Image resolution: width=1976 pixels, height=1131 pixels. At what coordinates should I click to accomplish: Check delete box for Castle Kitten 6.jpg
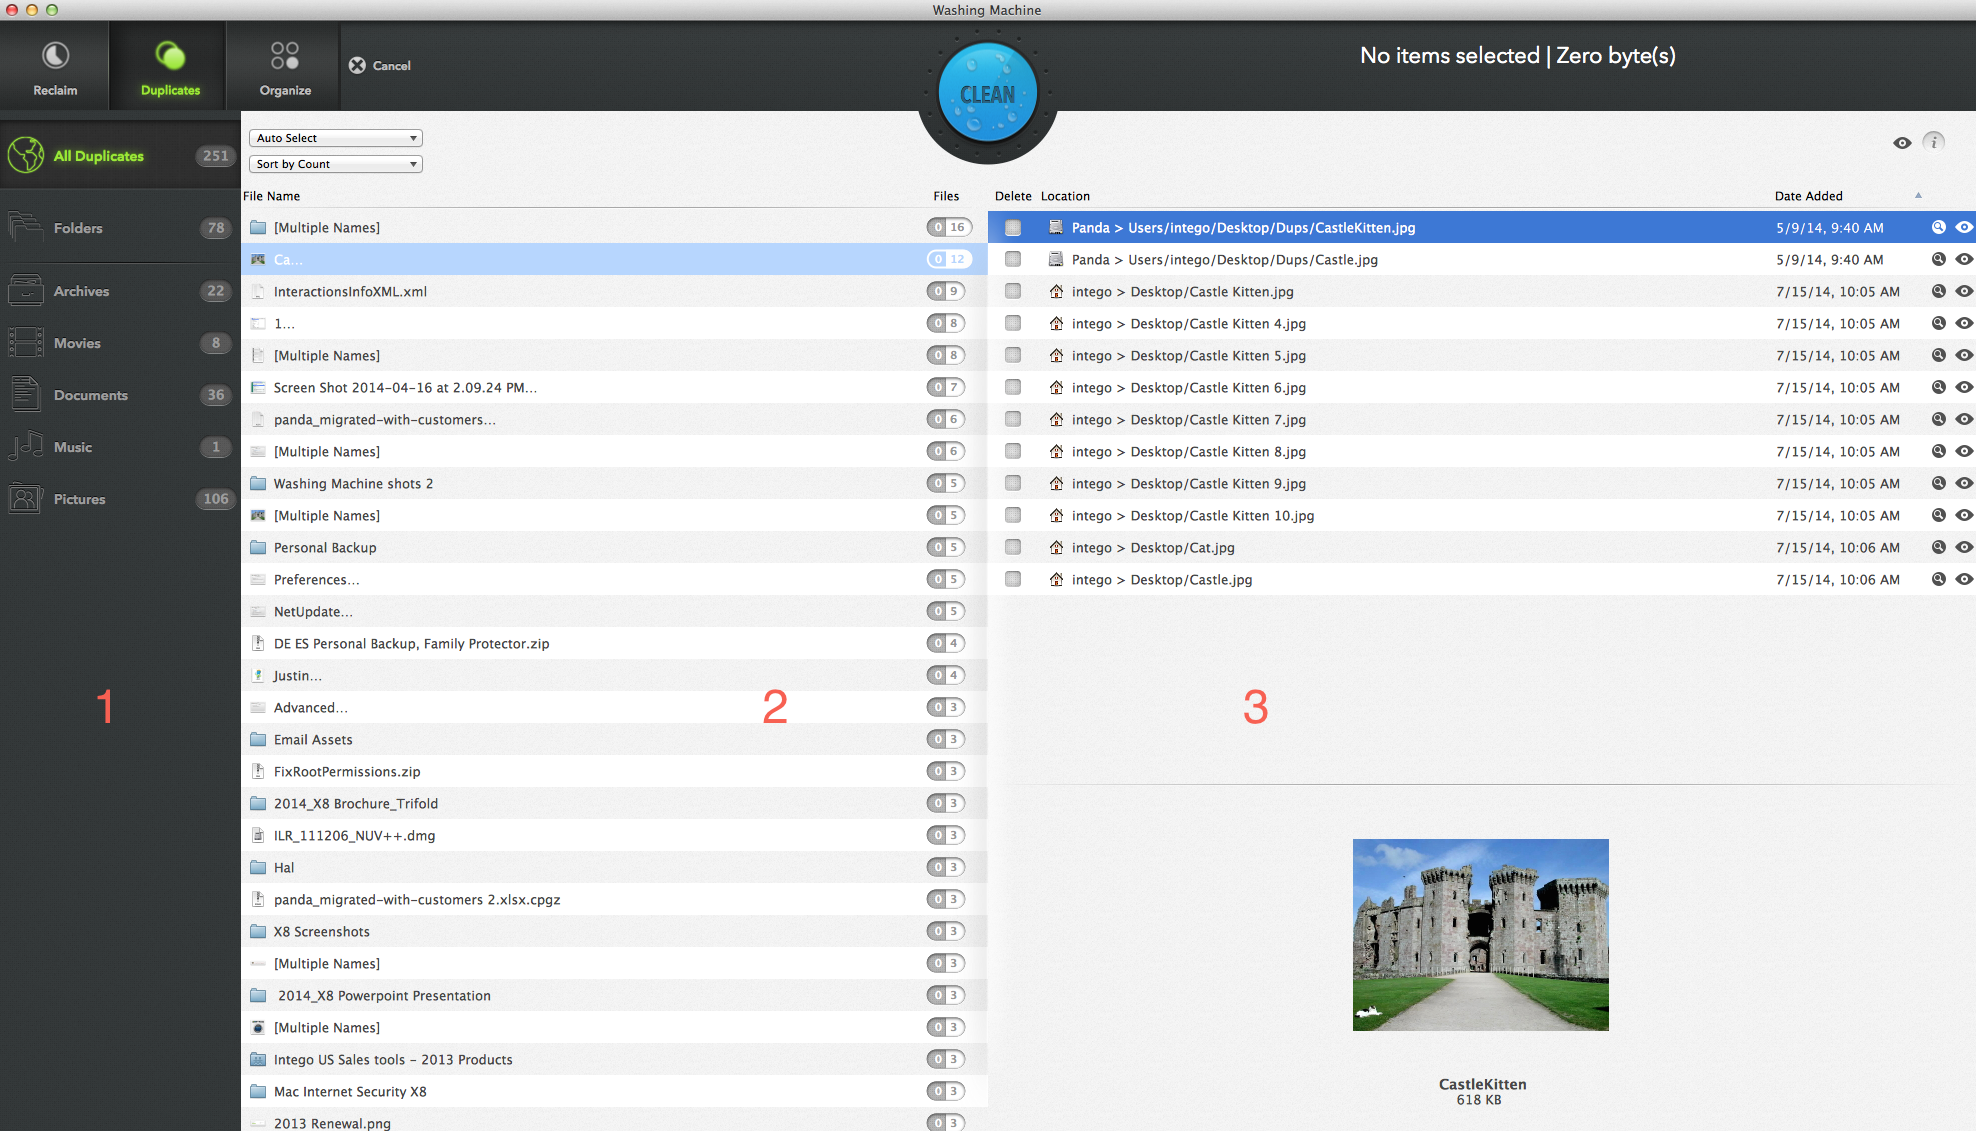coord(1013,388)
